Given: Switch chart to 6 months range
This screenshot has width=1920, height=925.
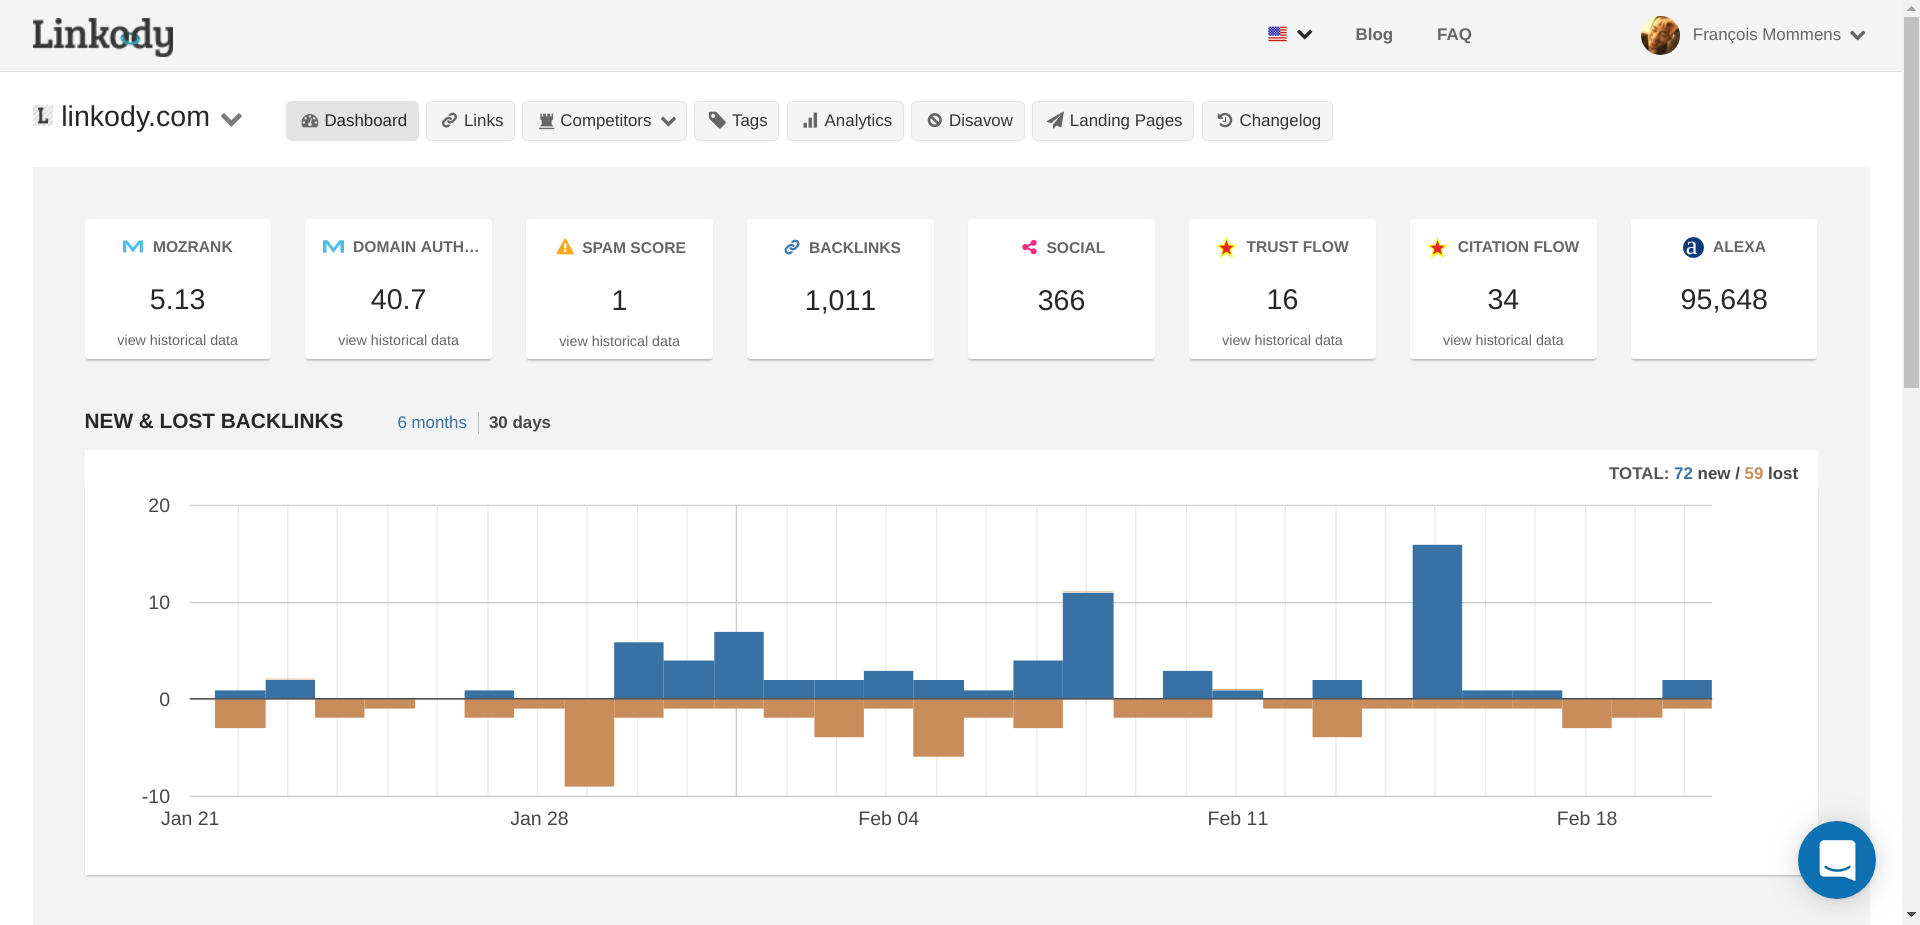Looking at the screenshot, I should click(x=432, y=422).
